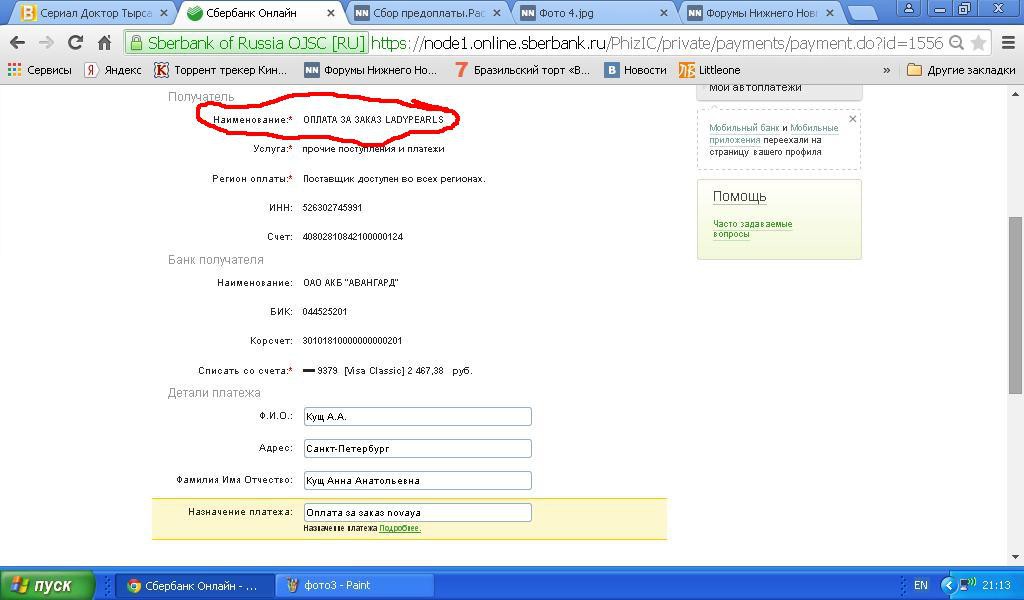Switch to фото3 - Paint taskbar button
The height and width of the screenshot is (600, 1024).
pyautogui.click(x=354, y=586)
